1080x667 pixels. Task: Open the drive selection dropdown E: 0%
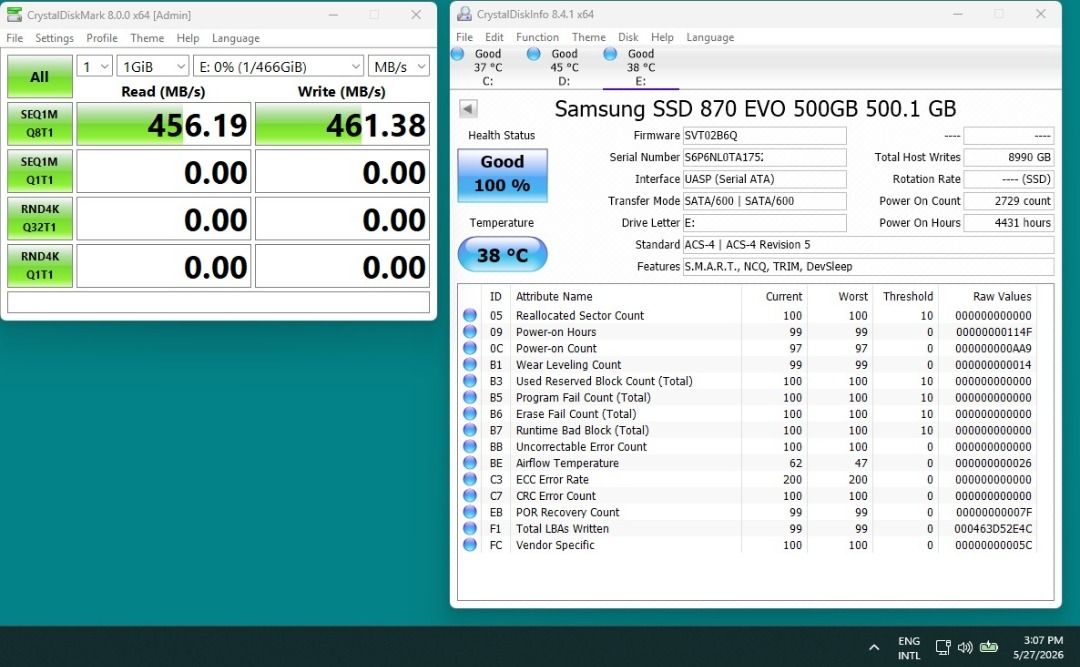(278, 66)
